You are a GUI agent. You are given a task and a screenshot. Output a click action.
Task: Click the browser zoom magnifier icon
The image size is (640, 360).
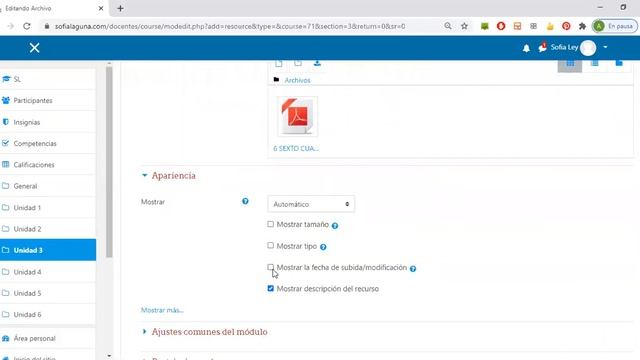point(448,26)
